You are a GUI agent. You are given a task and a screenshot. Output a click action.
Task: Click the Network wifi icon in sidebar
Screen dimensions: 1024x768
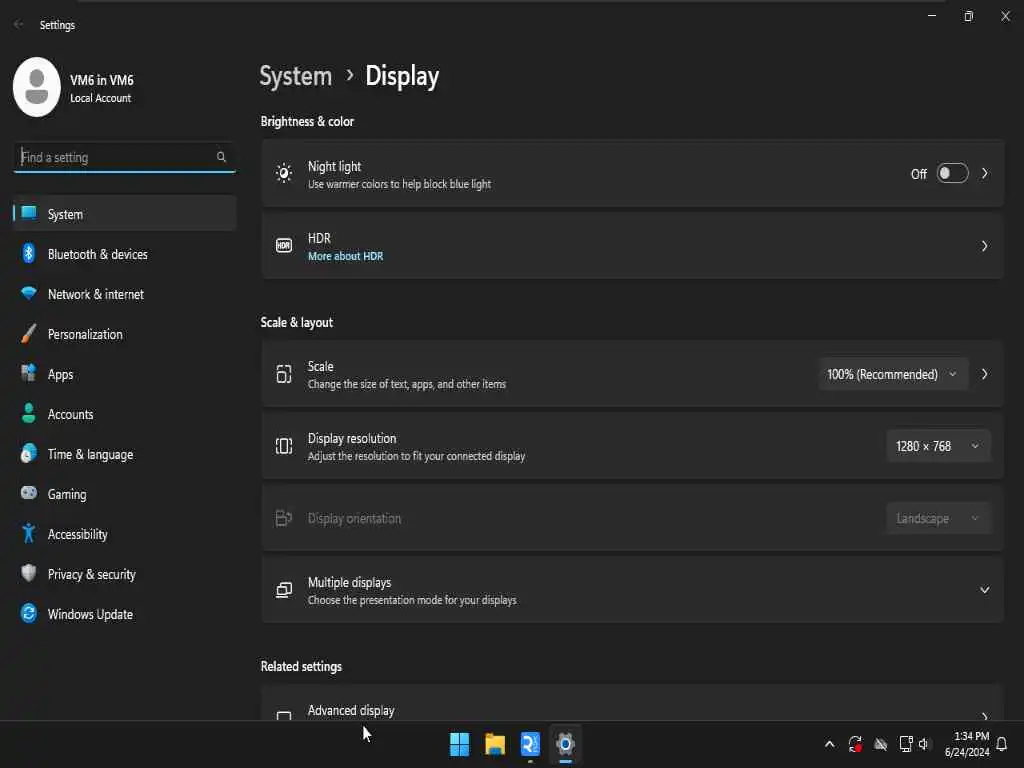(29, 293)
